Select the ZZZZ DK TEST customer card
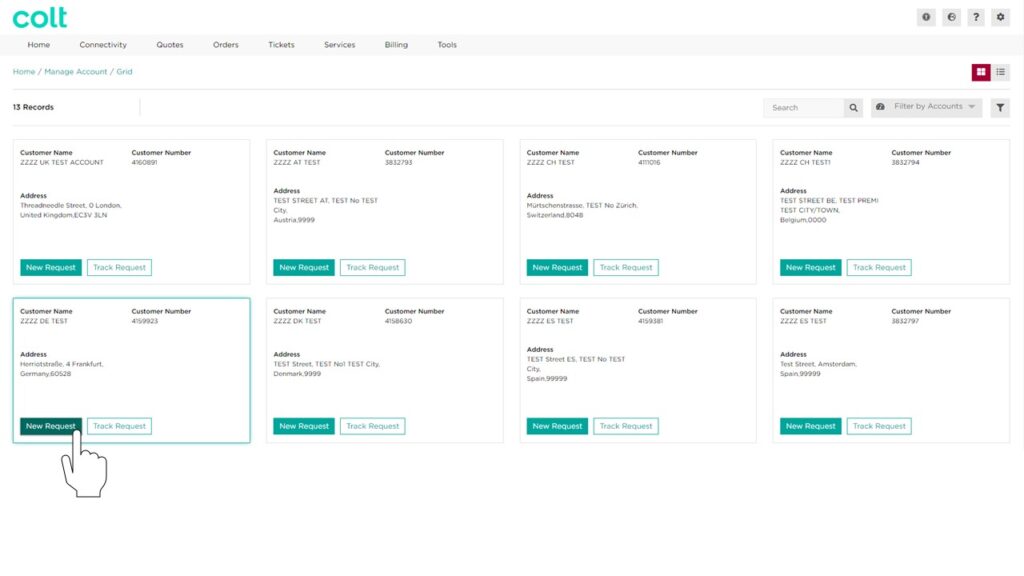This screenshot has width=1024, height=576. [x=385, y=370]
